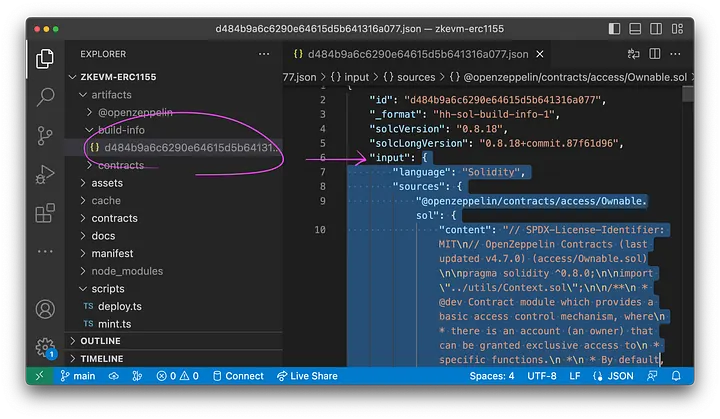Open the Source Control view

pyautogui.click(x=45, y=134)
